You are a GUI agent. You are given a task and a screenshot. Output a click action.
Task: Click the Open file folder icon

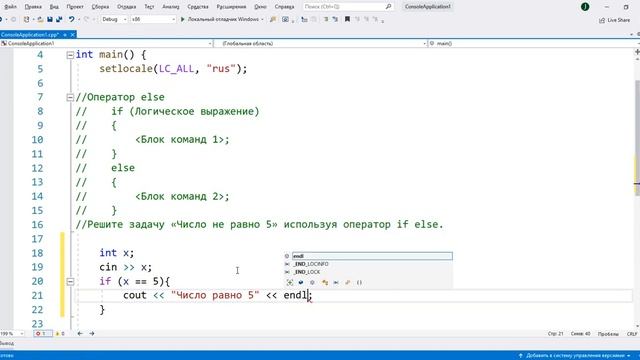[40, 19]
